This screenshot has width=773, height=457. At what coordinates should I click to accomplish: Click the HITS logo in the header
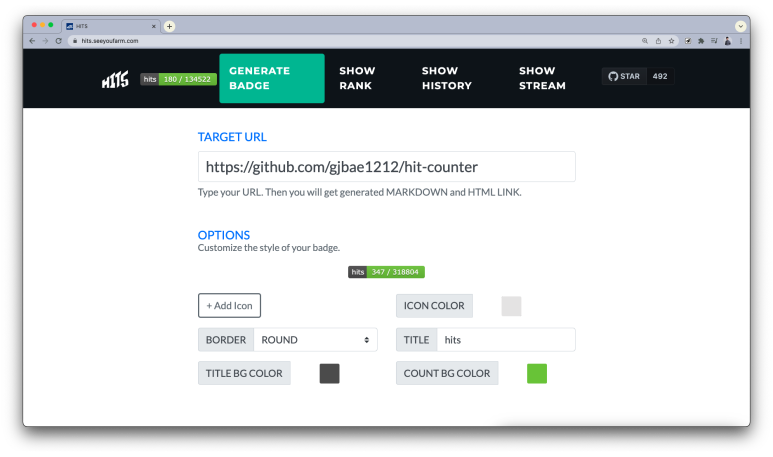tap(115, 79)
